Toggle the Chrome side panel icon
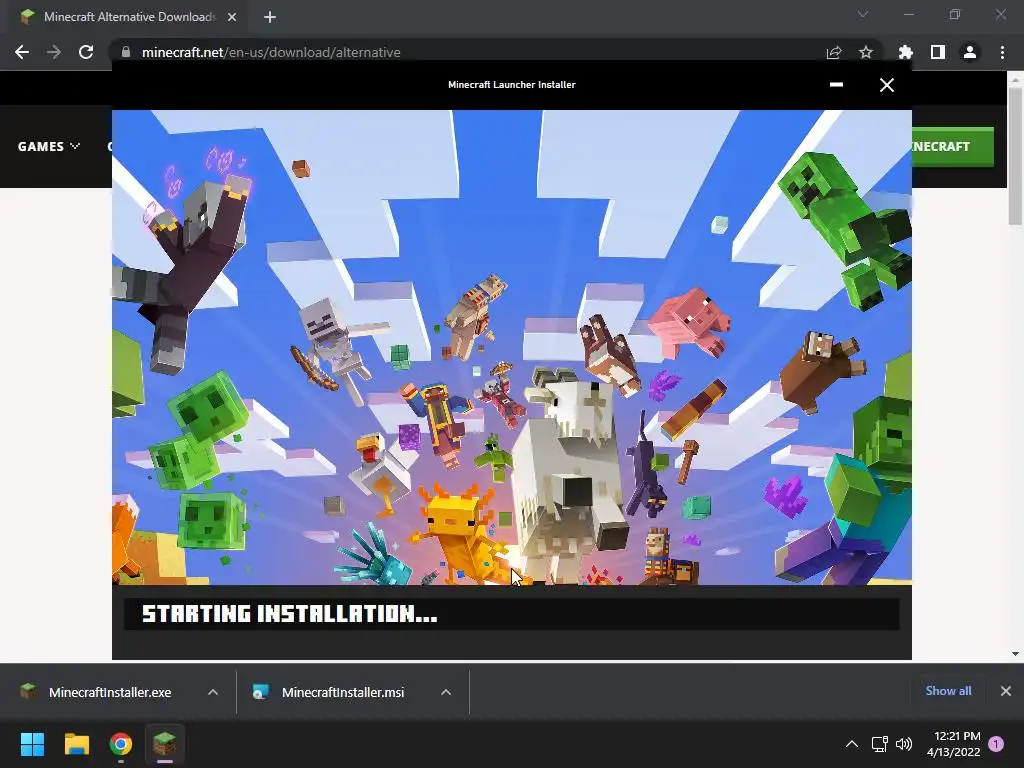The width and height of the screenshot is (1024, 768). tap(938, 52)
